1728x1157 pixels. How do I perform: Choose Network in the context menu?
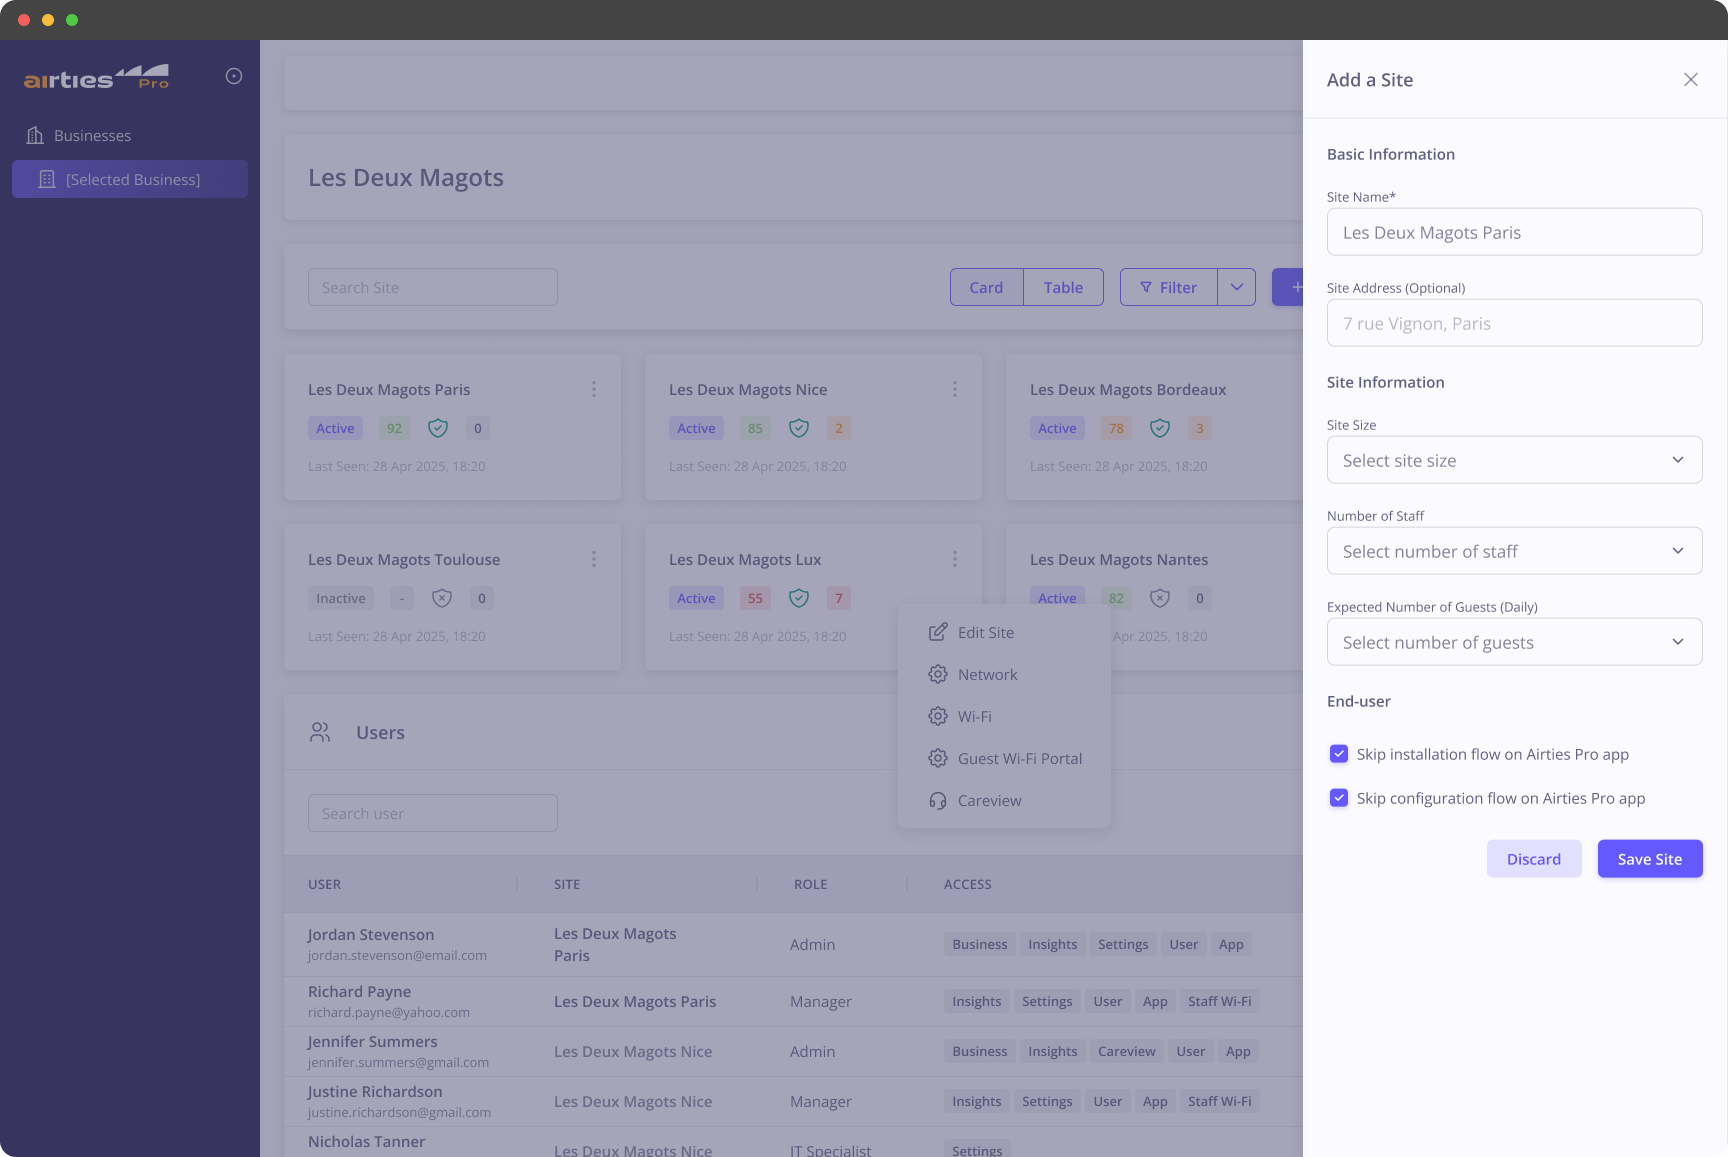click(x=1004, y=674)
